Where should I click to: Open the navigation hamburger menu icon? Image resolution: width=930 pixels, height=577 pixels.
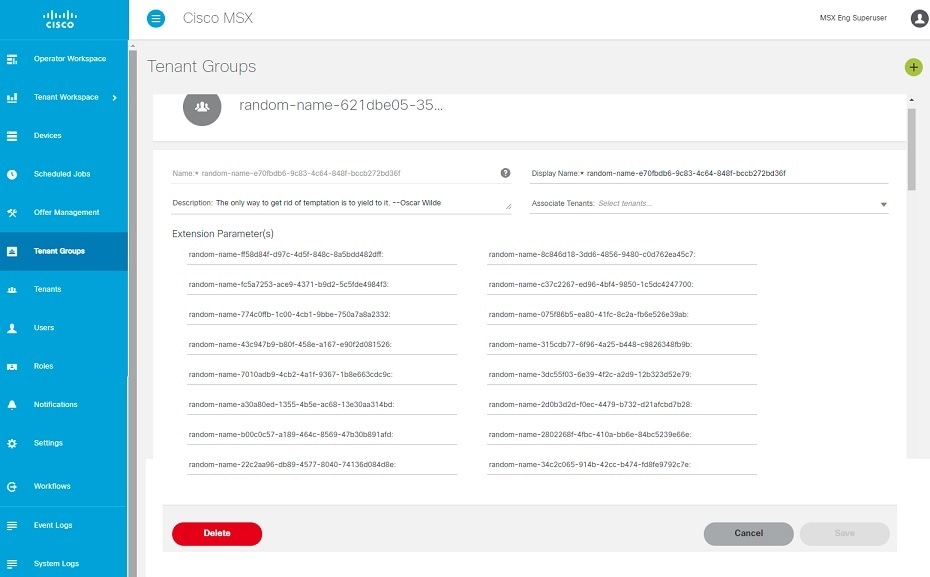[156, 18]
